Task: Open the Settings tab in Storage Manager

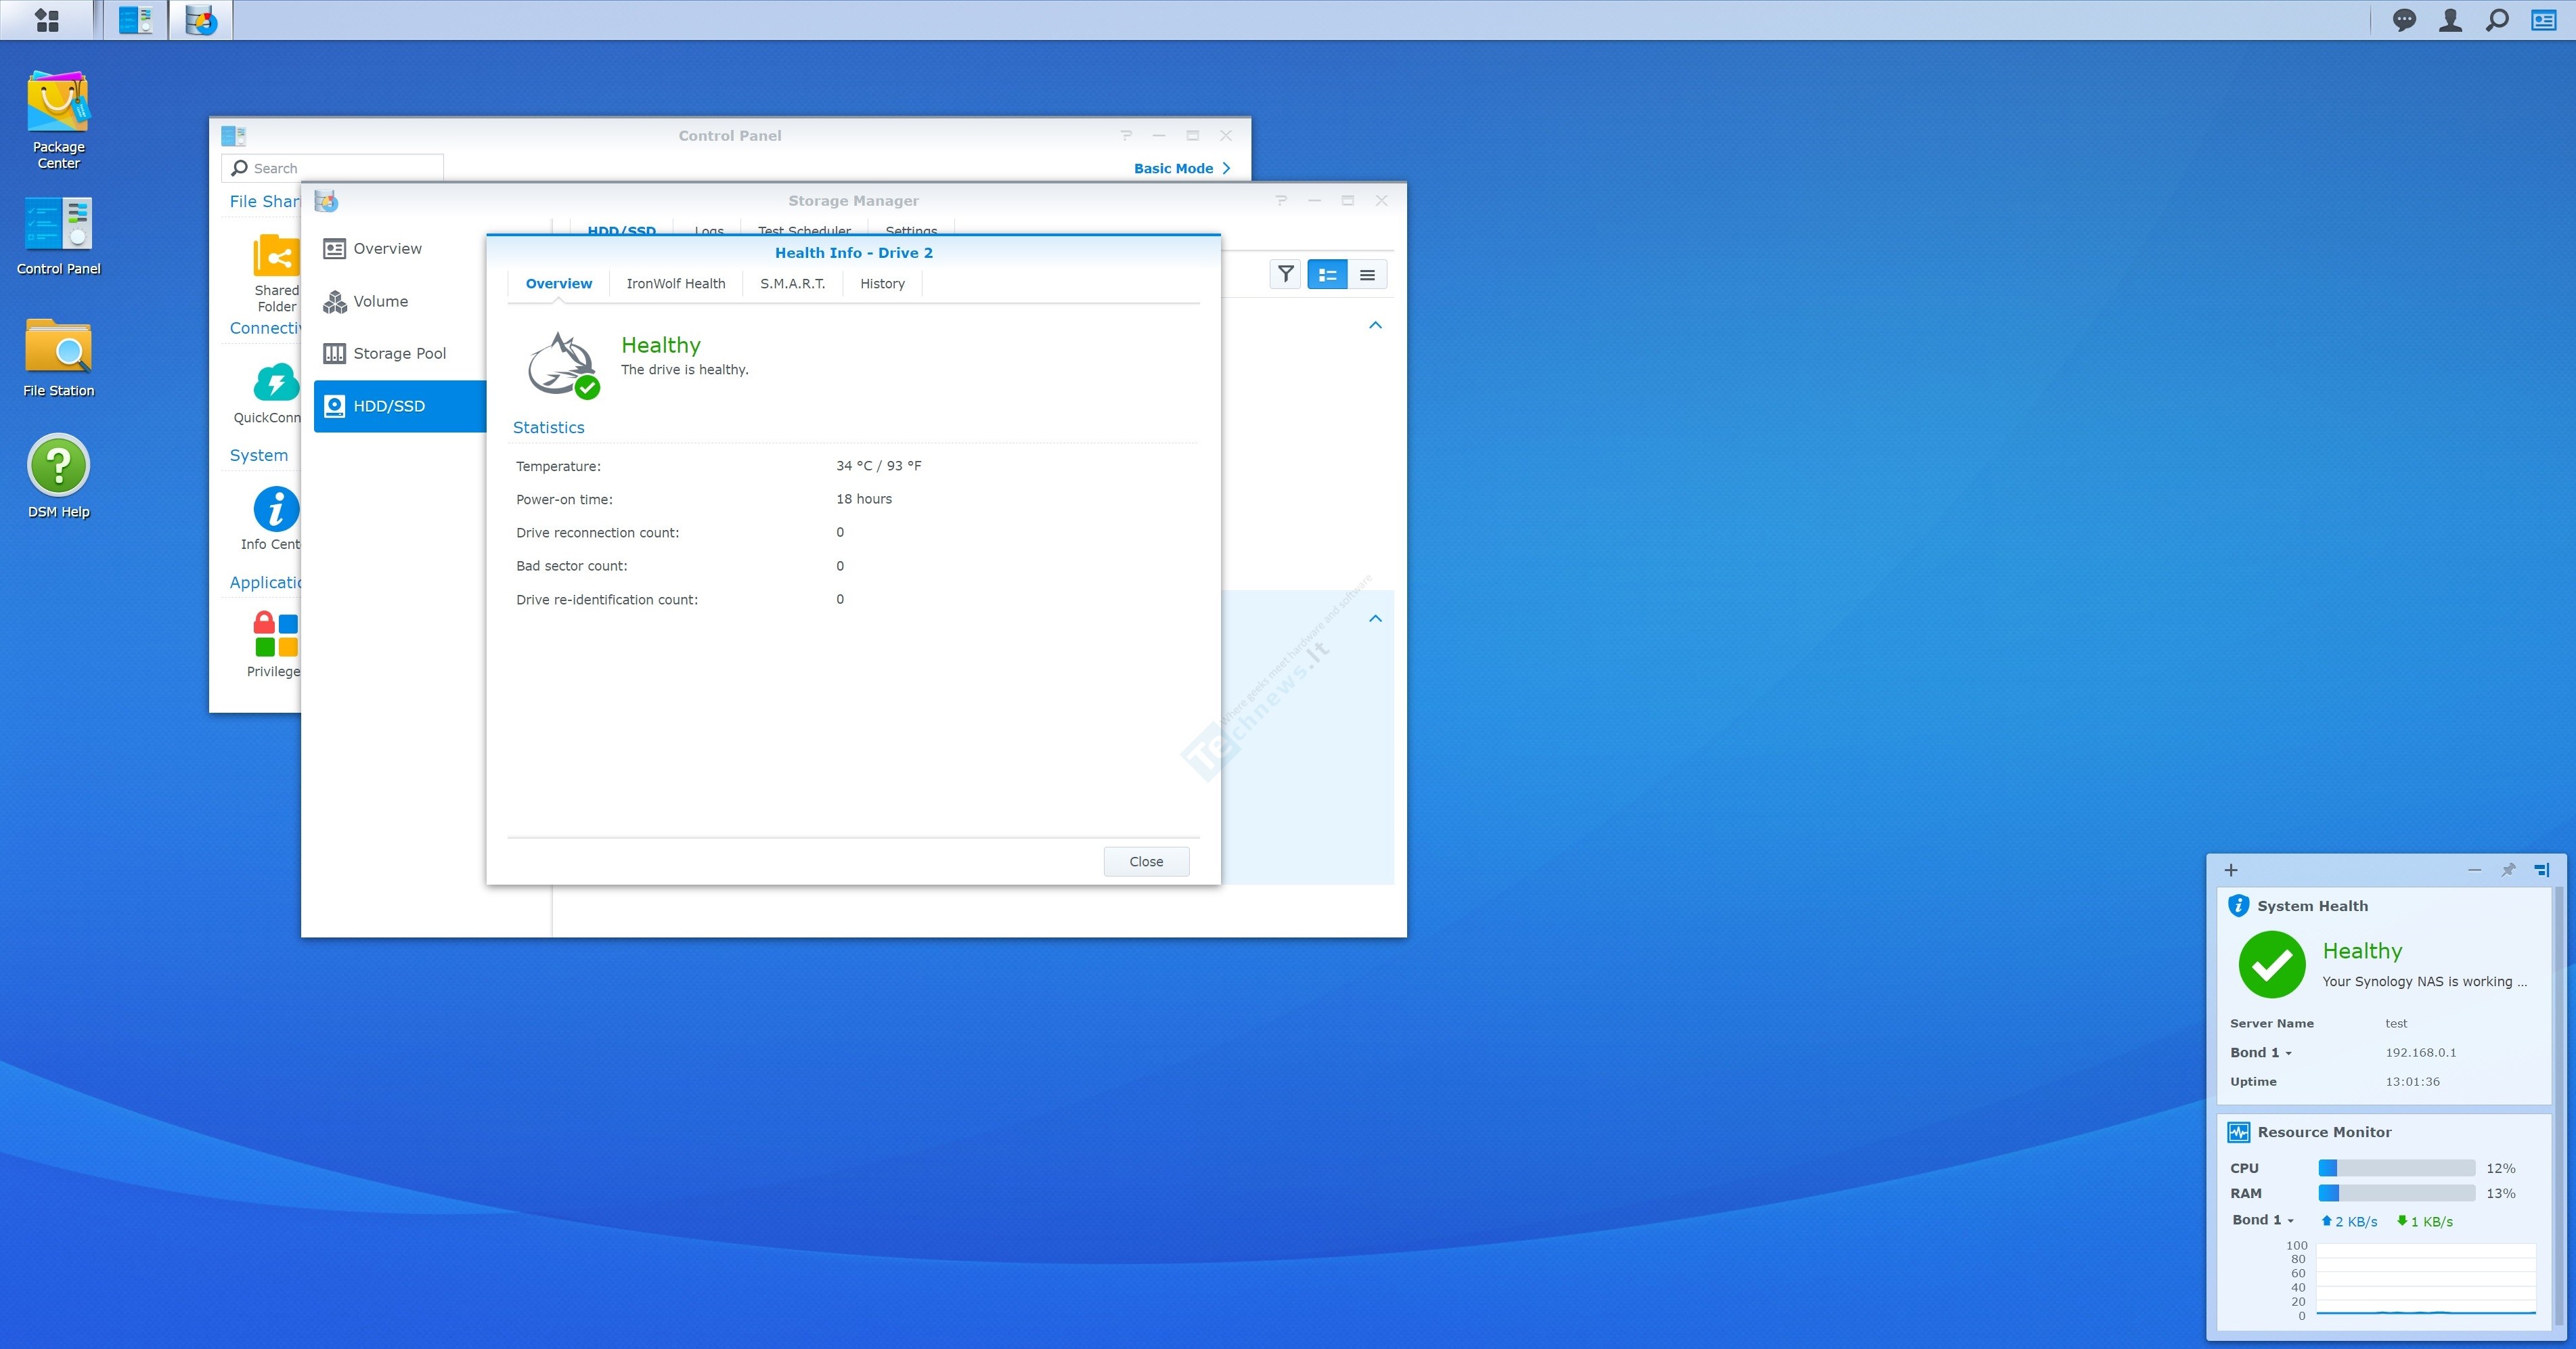Action: tap(911, 230)
